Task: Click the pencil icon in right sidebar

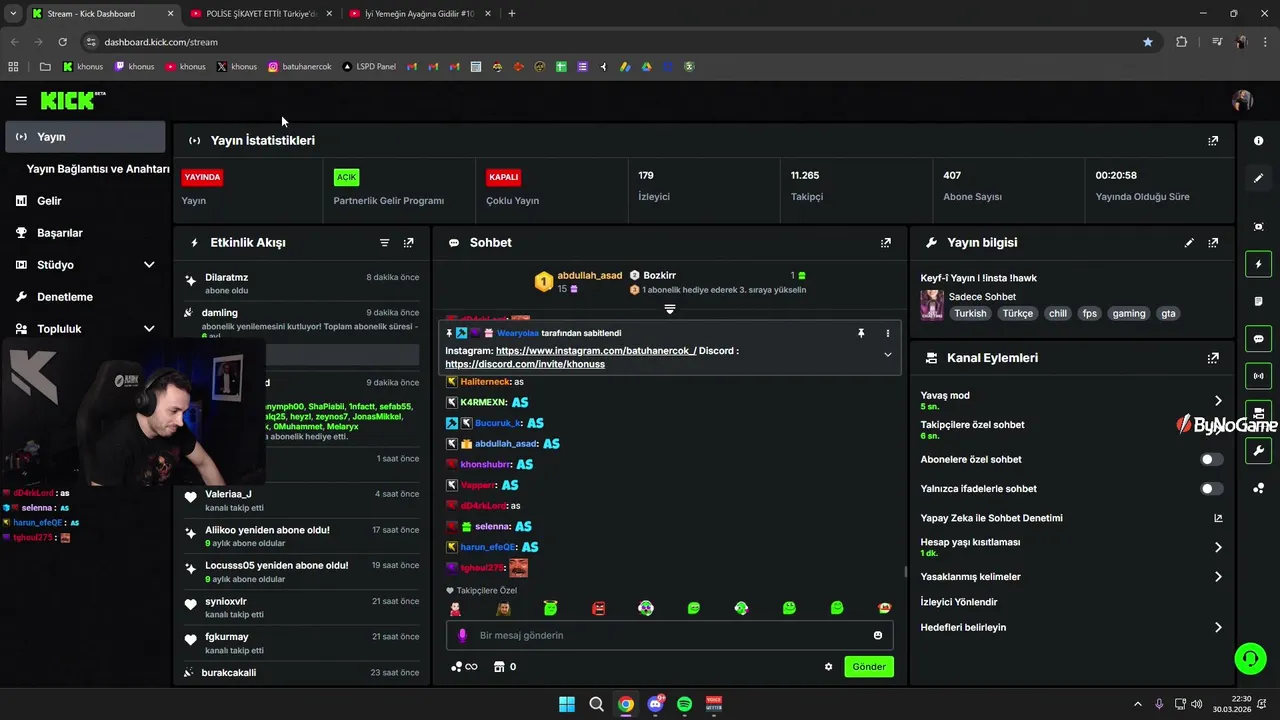Action: coord(1259,178)
